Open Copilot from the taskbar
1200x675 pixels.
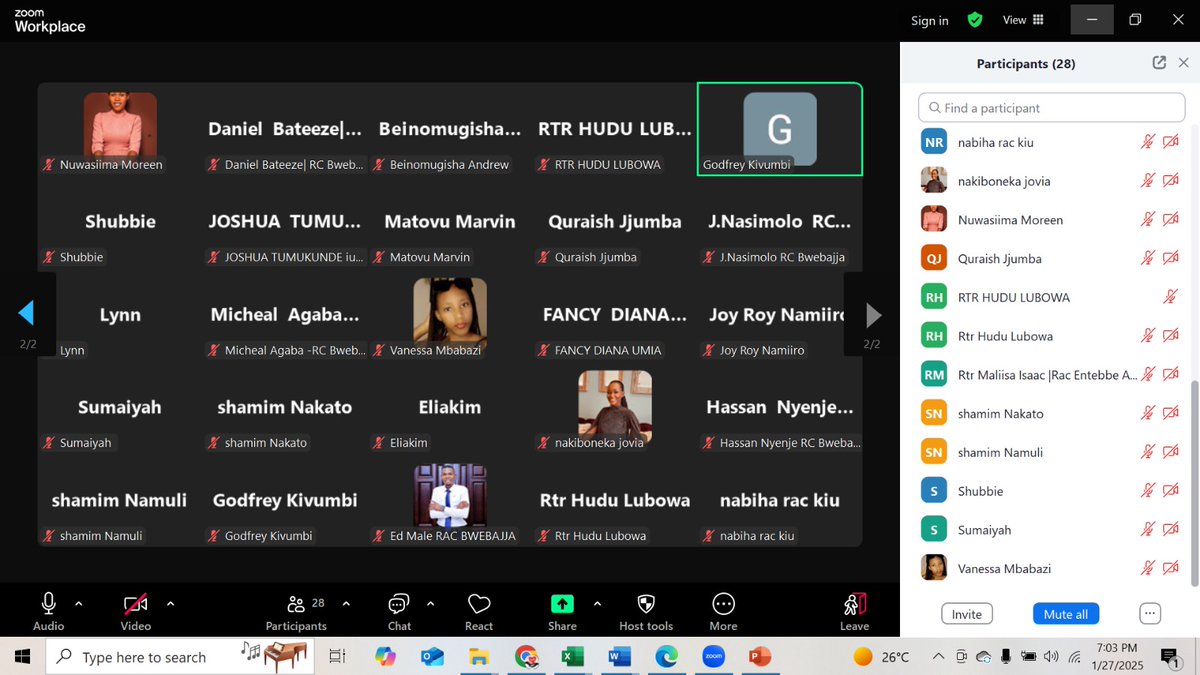(x=385, y=657)
